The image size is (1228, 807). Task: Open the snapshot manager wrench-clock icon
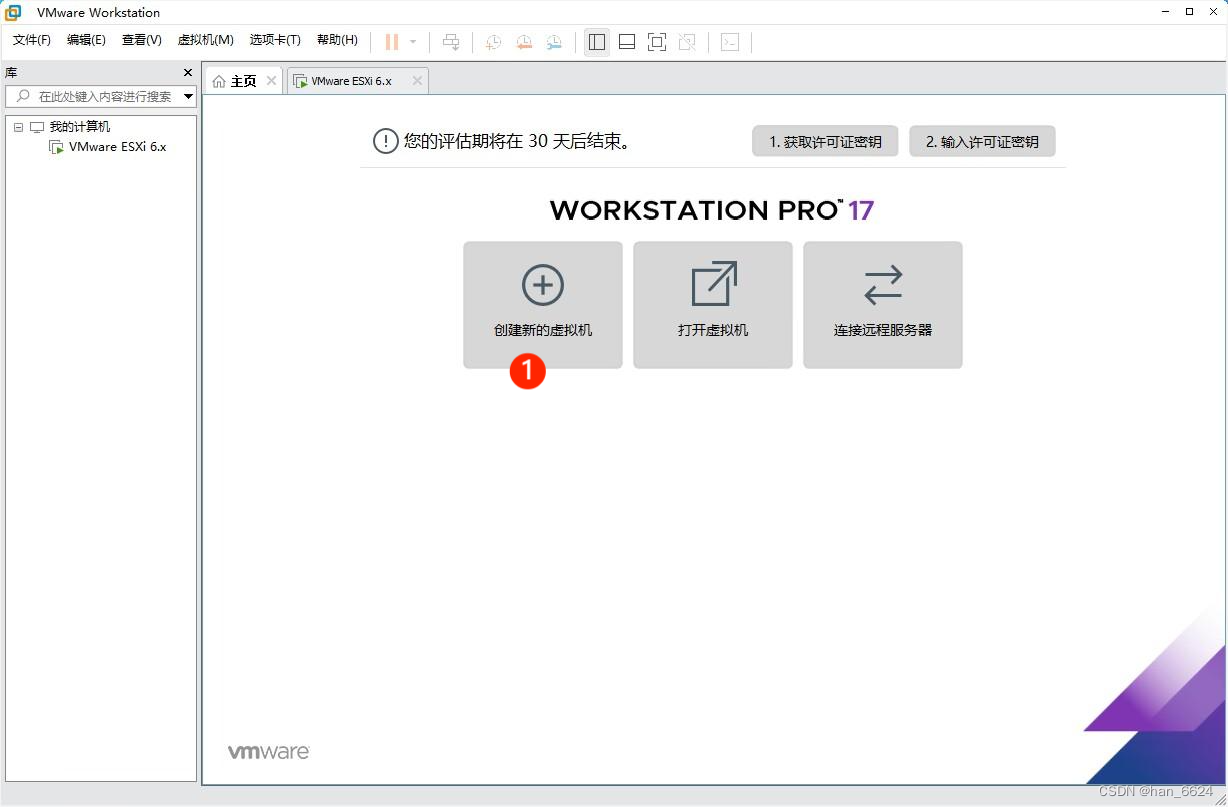(554, 42)
